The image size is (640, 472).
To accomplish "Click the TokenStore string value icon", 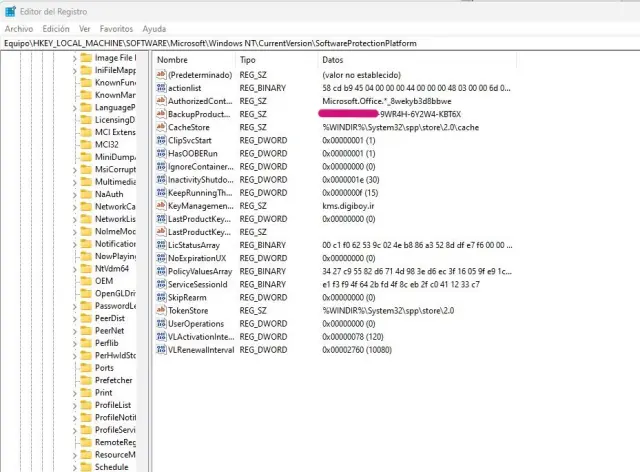I will [160, 310].
